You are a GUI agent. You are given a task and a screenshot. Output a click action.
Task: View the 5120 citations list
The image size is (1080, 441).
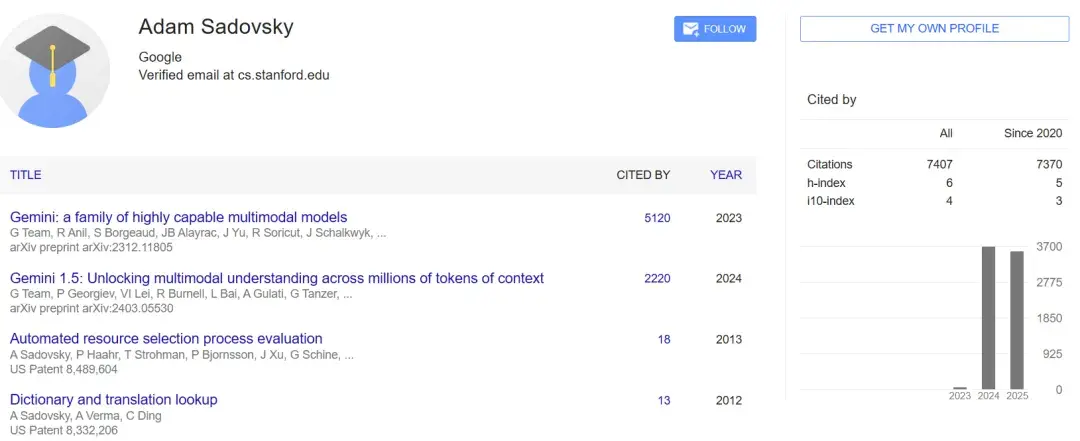point(657,218)
